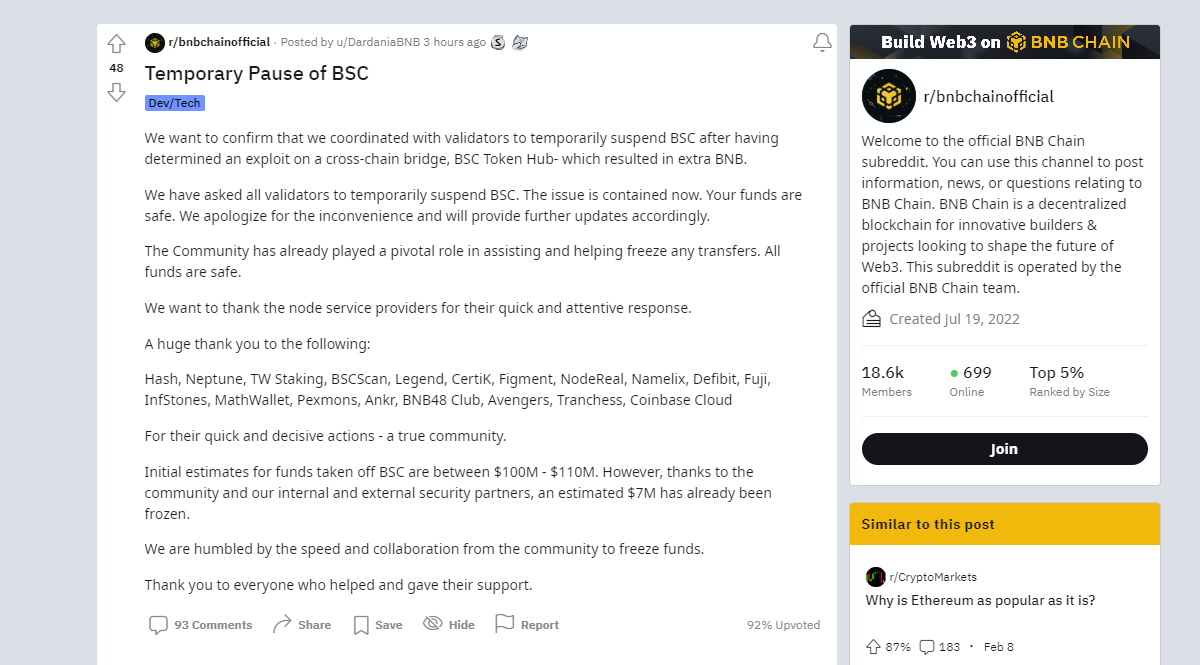This screenshot has height=665, width=1200.
Task: Upvote the Temporary Pause of BSC post
Action: click(117, 44)
